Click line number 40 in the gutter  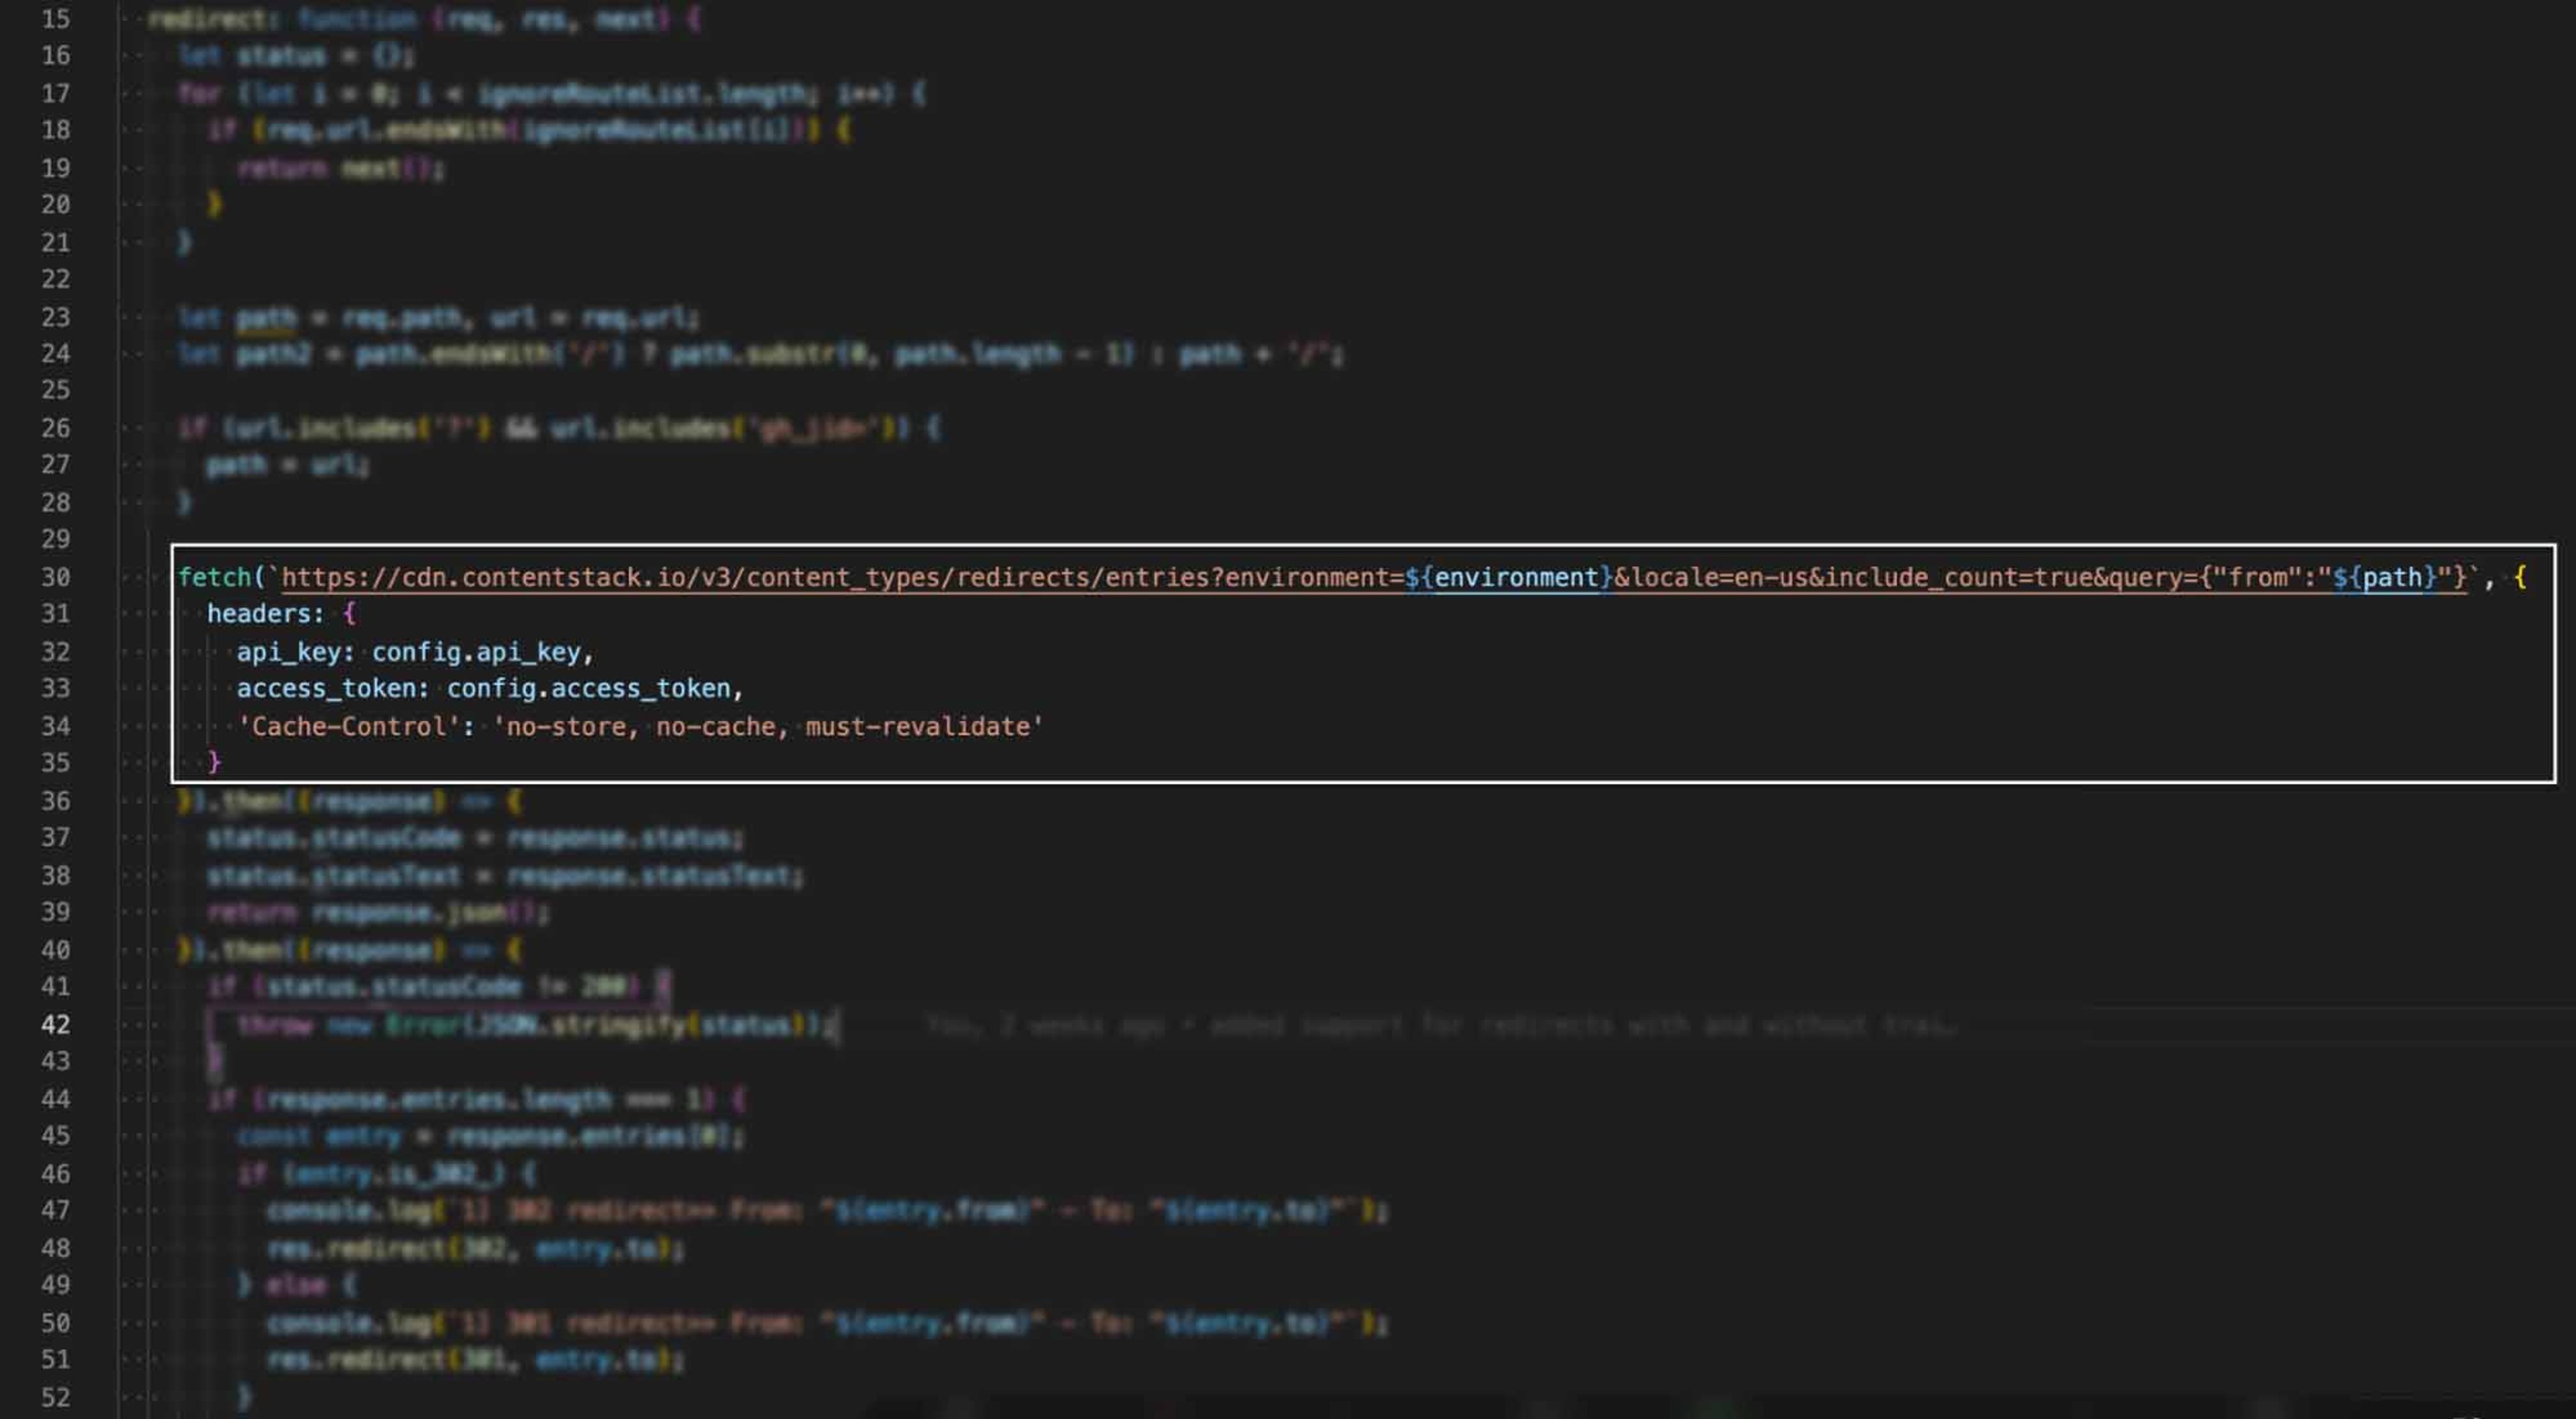click(x=56, y=950)
